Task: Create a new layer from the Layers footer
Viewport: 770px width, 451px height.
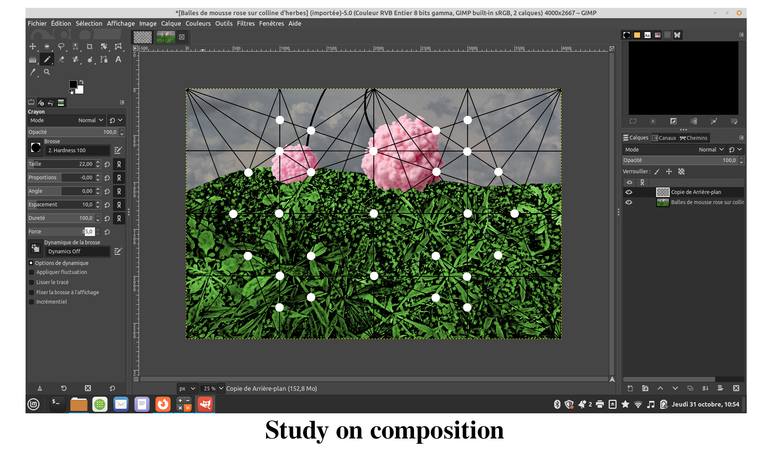Action: tap(631, 388)
